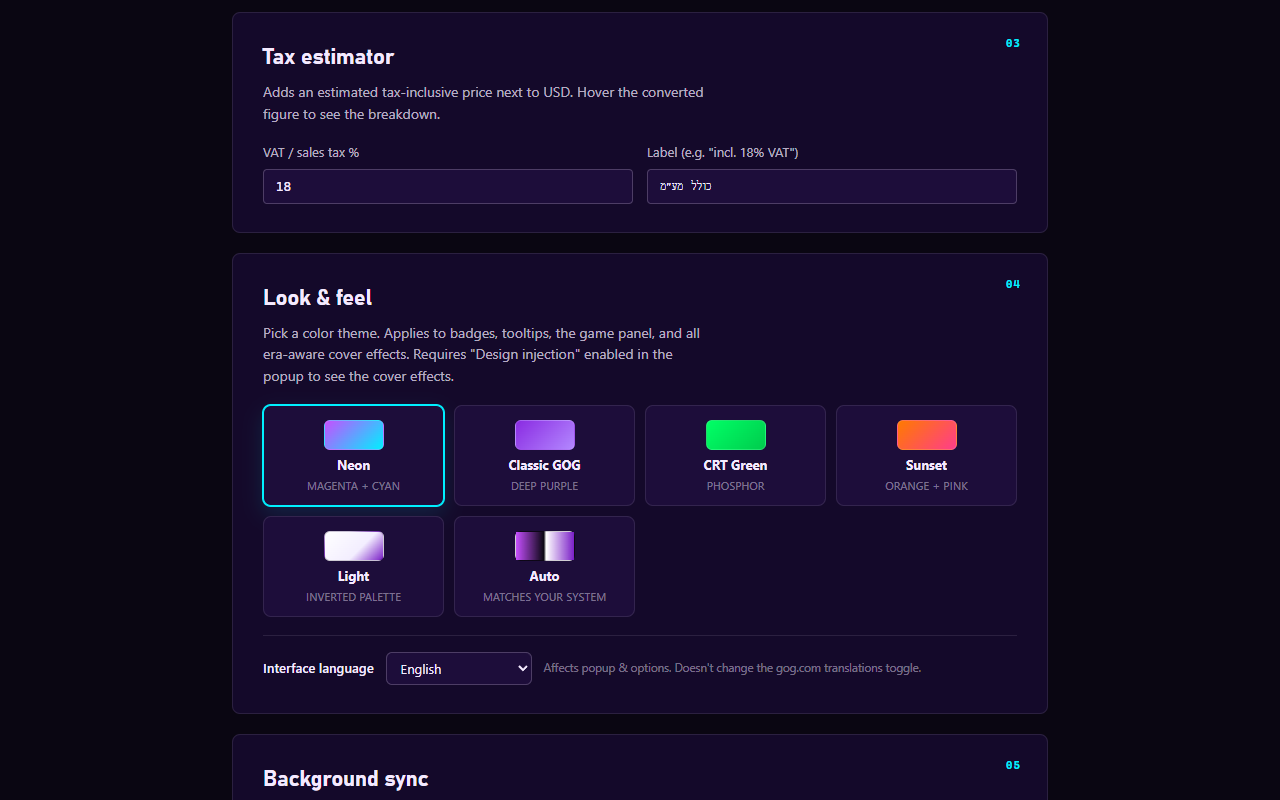Choose the Classic GOG theme card
1280x800 pixels.
tap(544, 456)
